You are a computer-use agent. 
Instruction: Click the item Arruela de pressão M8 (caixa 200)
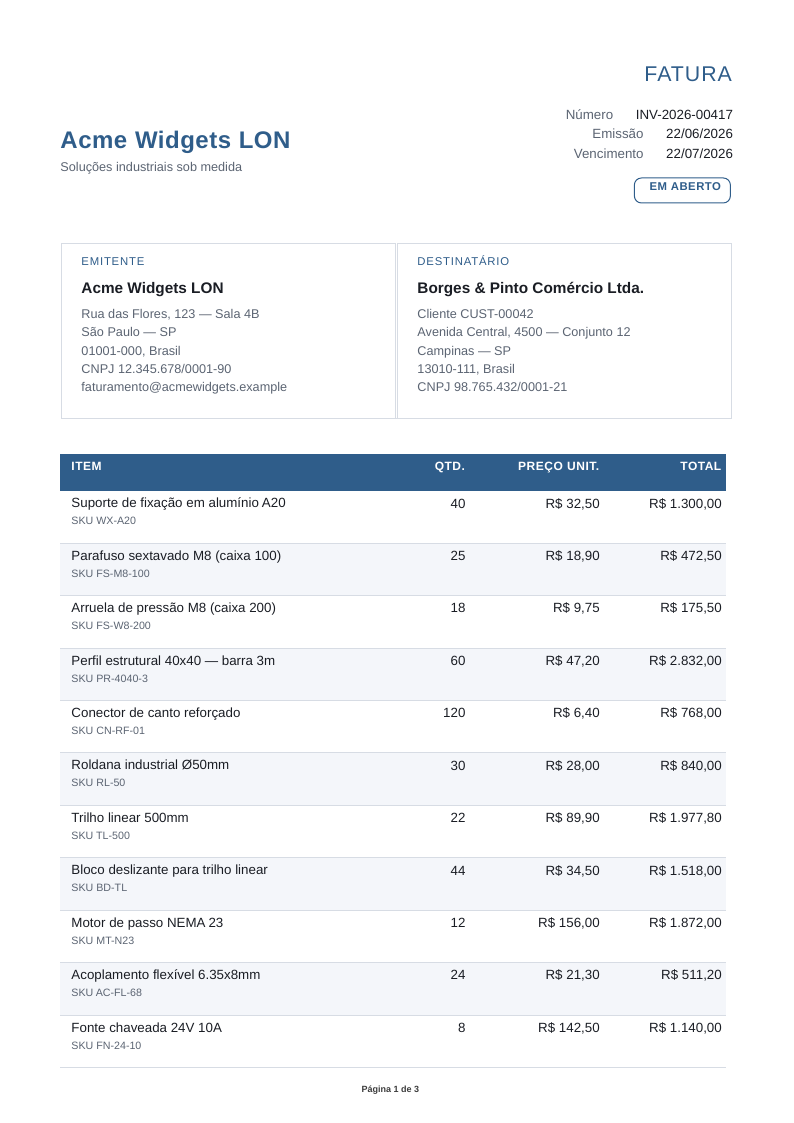click(x=173, y=608)
